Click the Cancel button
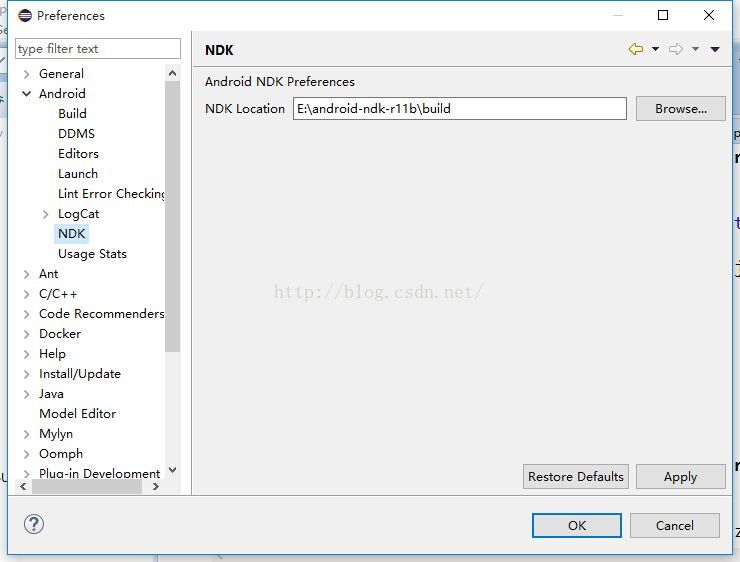 point(675,525)
